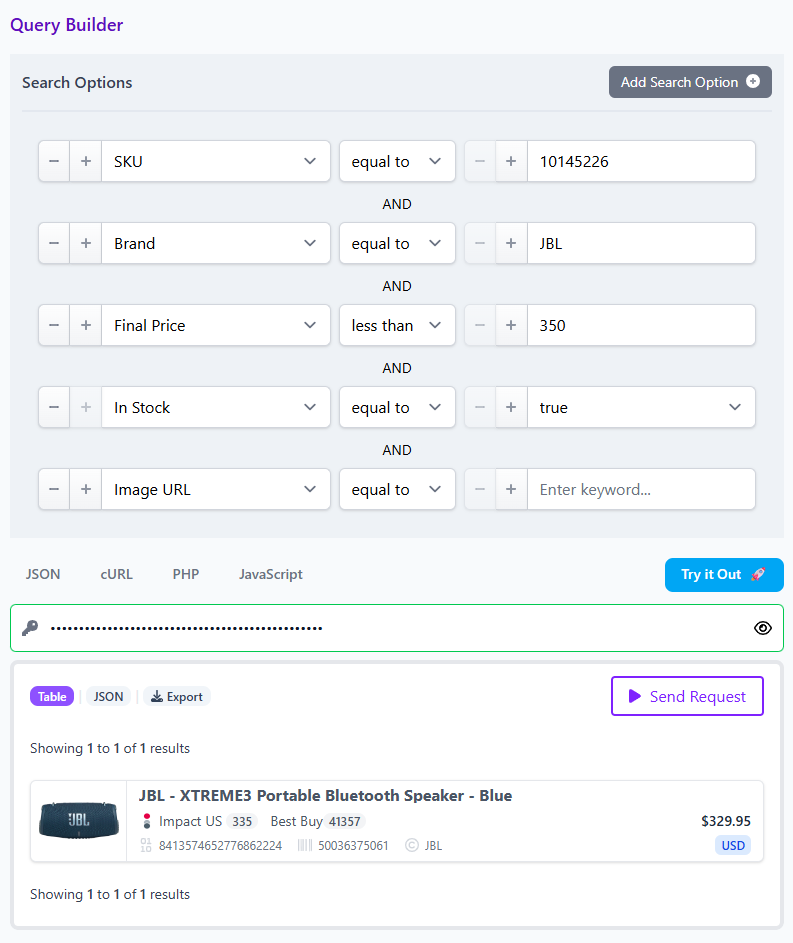Open the Brand field dropdown
This screenshot has width=793, height=943.
tap(216, 243)
